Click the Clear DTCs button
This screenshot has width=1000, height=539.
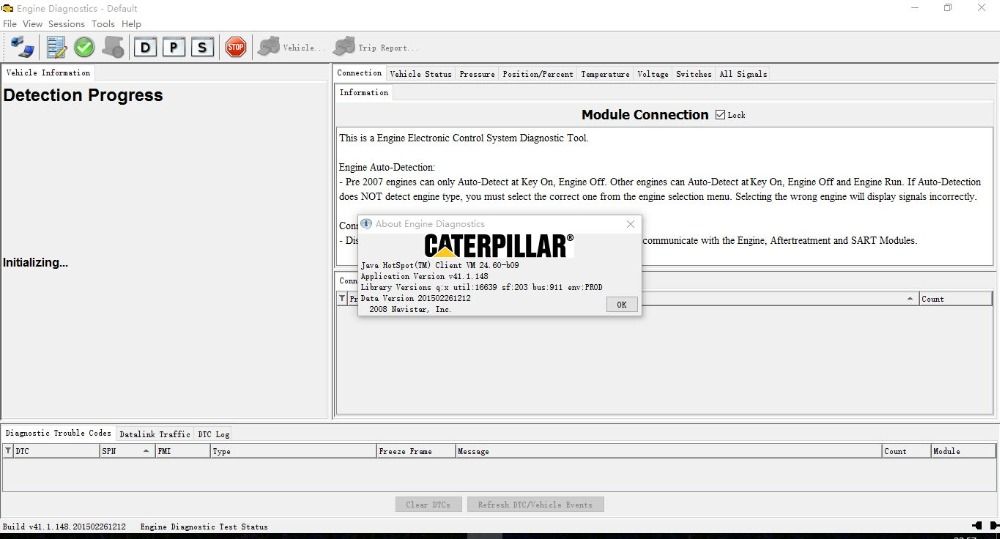click(x=428, y=505)
